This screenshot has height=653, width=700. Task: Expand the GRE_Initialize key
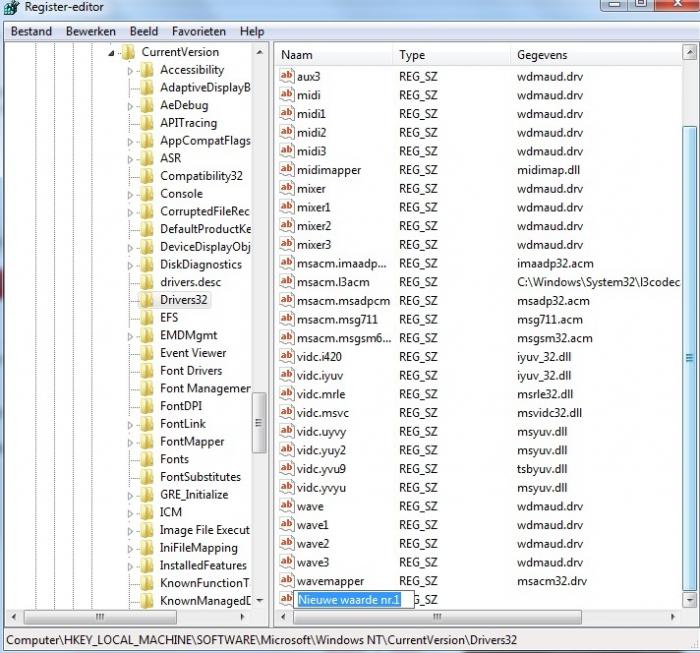pos(130,495)
